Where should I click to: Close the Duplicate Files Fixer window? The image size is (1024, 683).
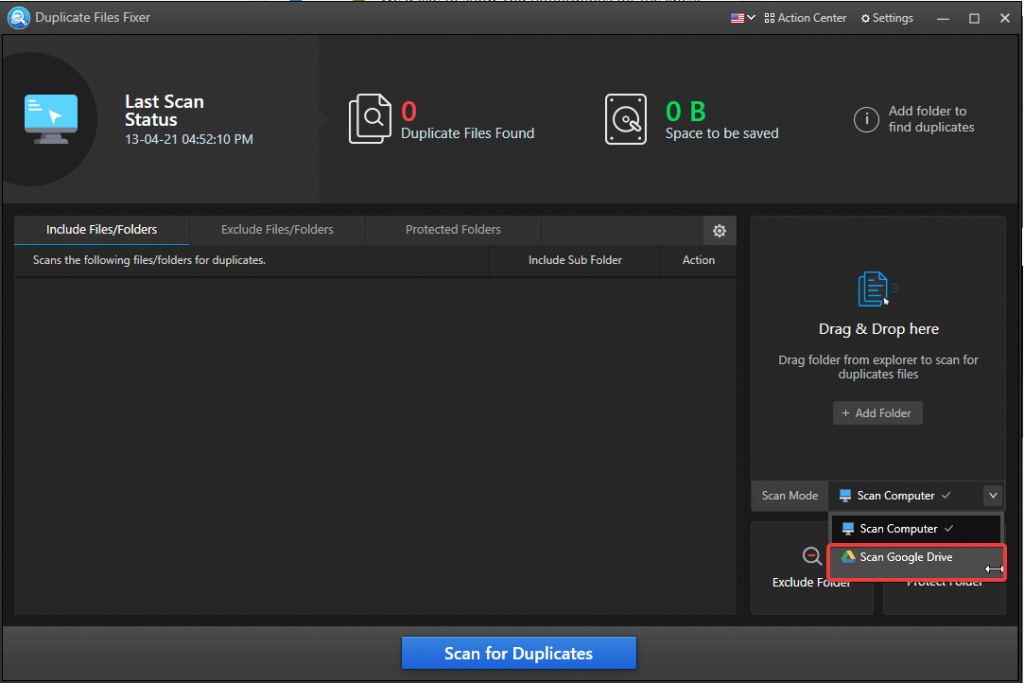coord(1005,18)
